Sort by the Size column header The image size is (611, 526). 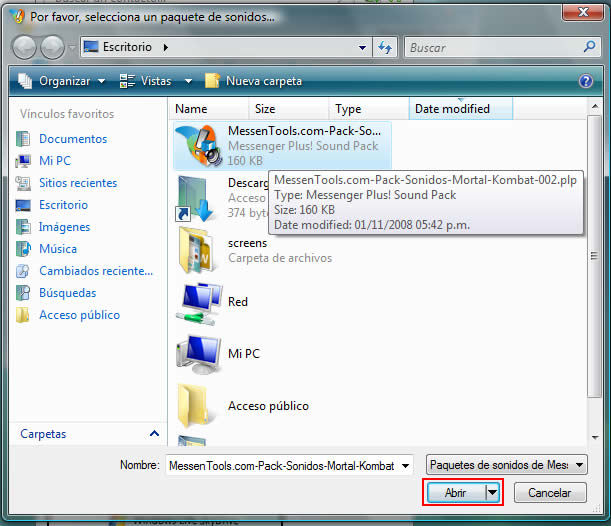click(289, 109)
